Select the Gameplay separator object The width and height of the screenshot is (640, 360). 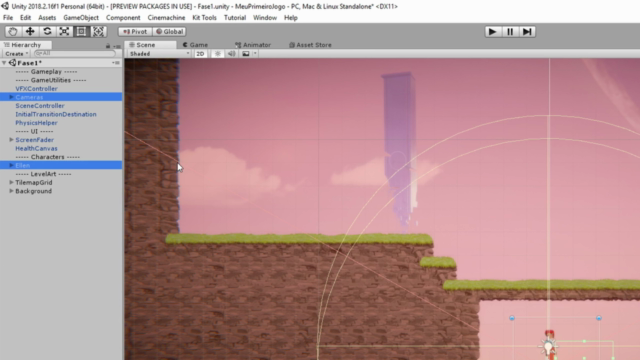point(46,71)
